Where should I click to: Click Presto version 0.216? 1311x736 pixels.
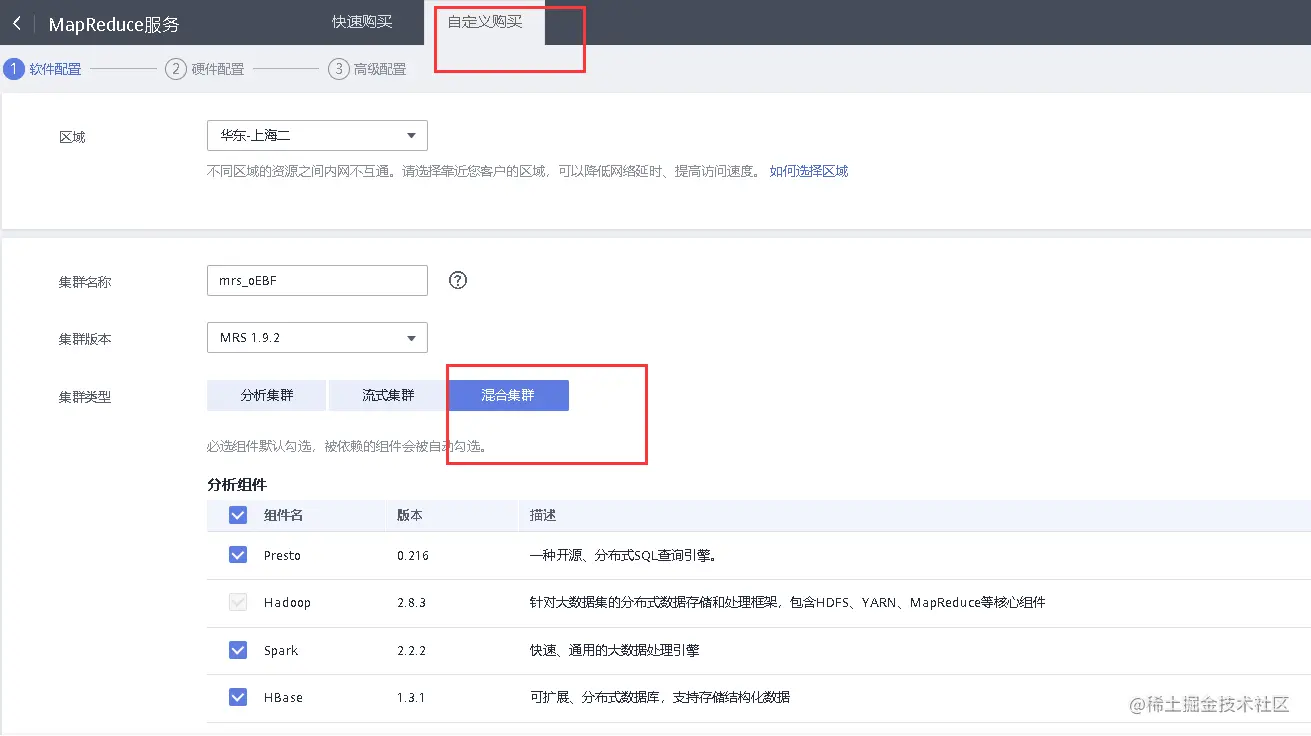tap(413, 555)
